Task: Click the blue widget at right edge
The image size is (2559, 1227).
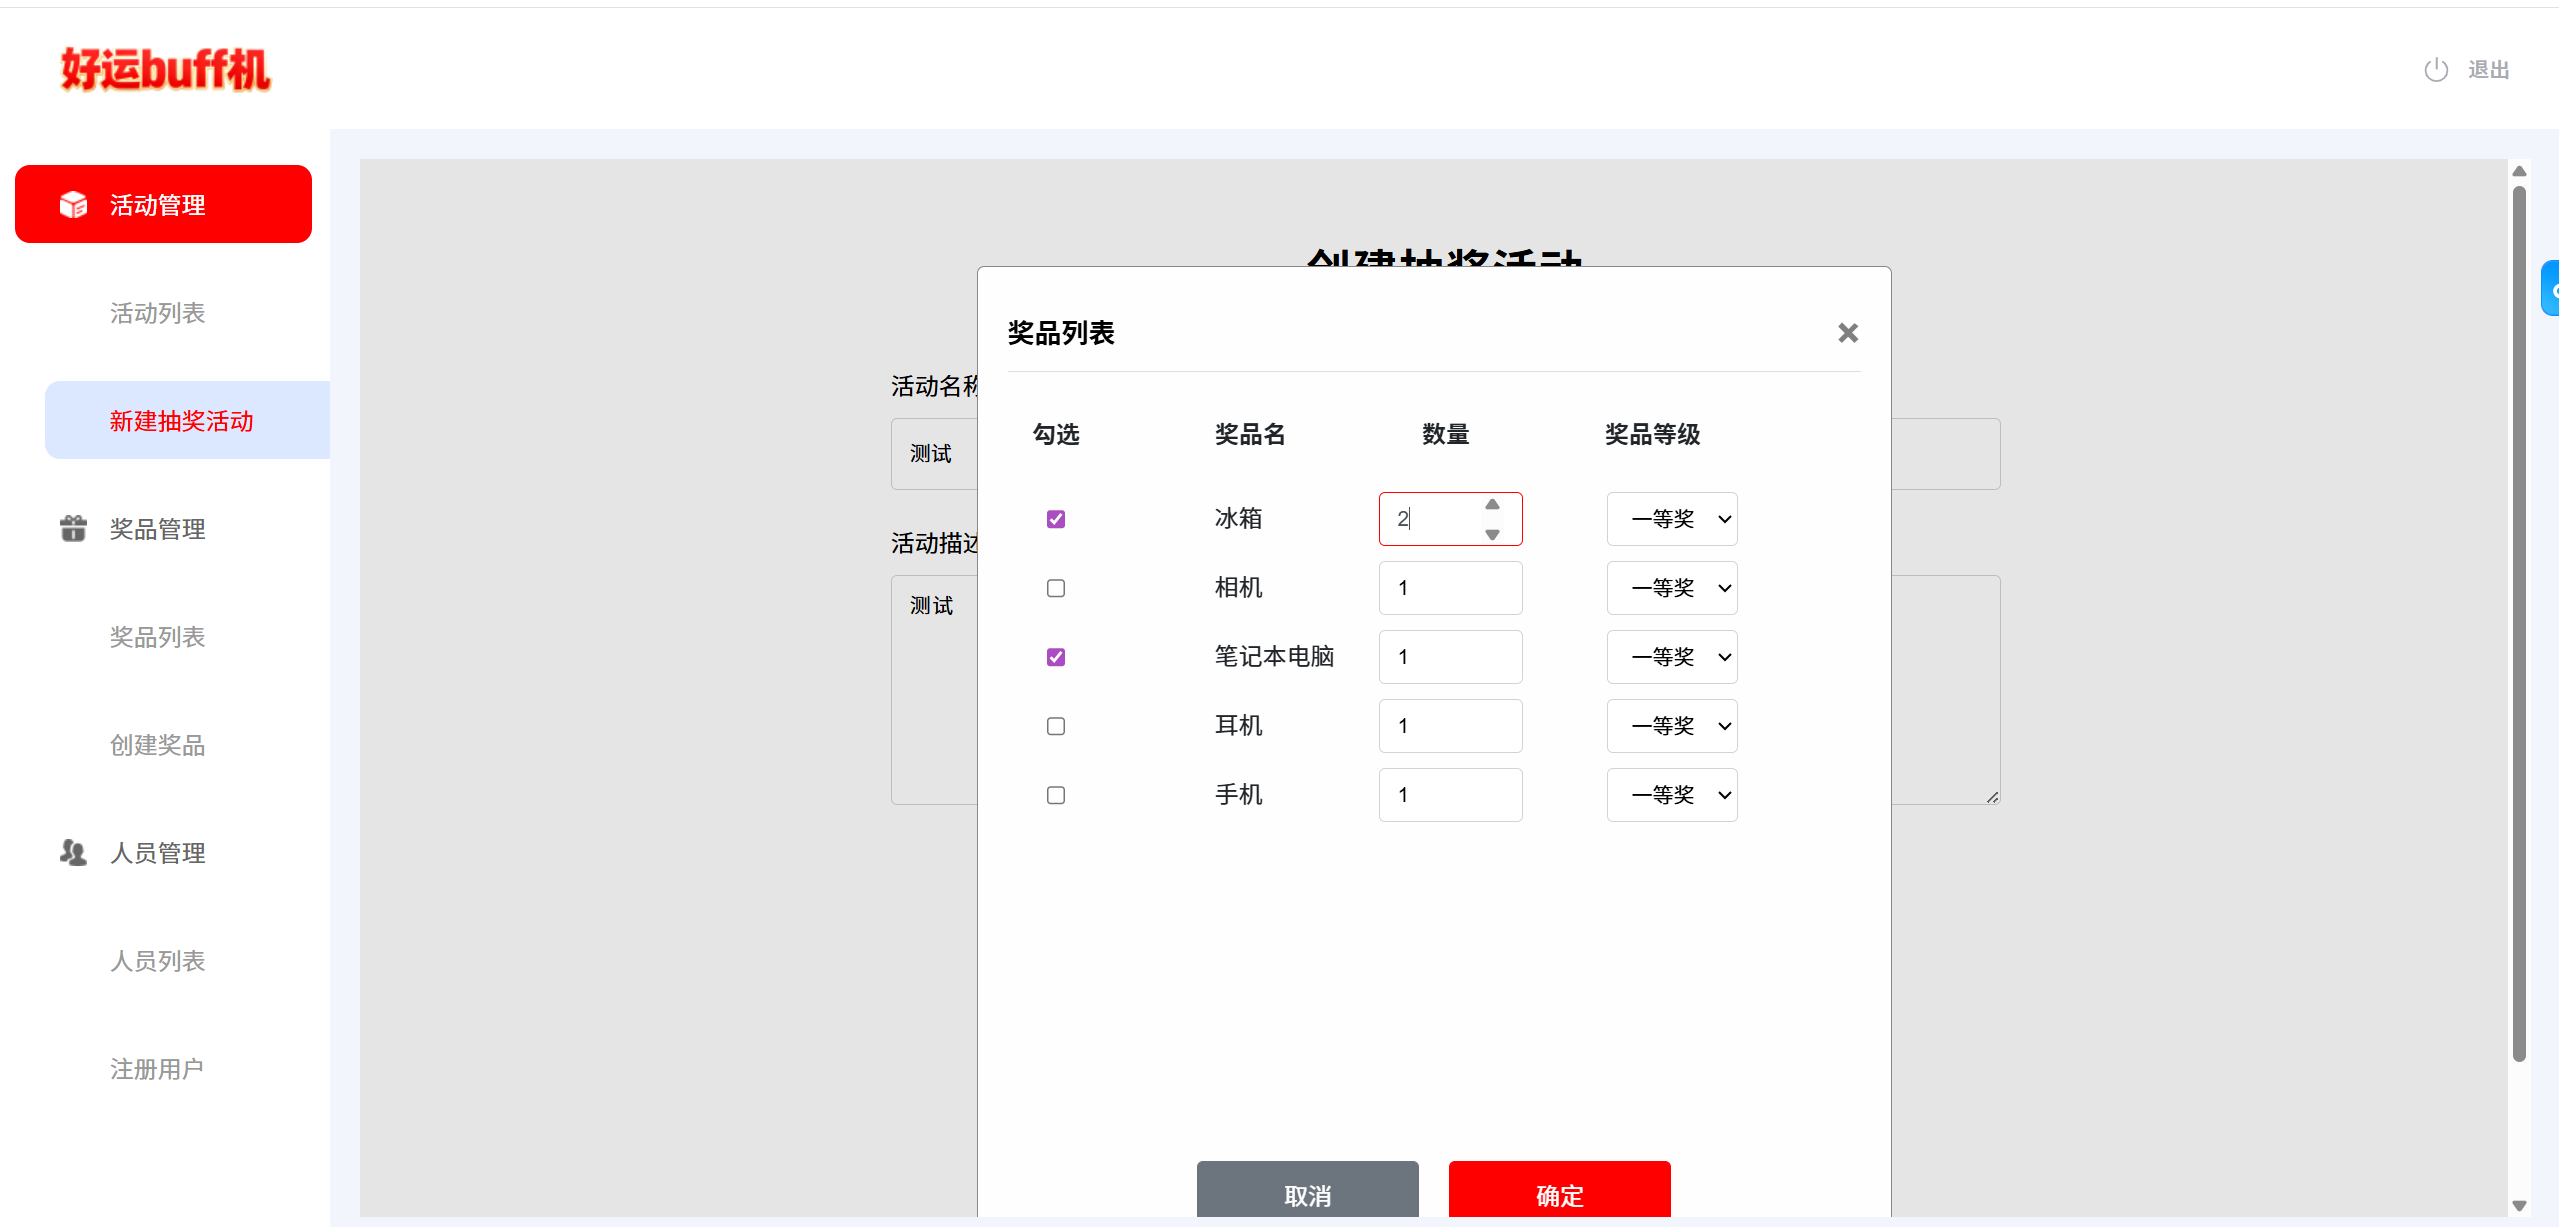Action: 2551,289
